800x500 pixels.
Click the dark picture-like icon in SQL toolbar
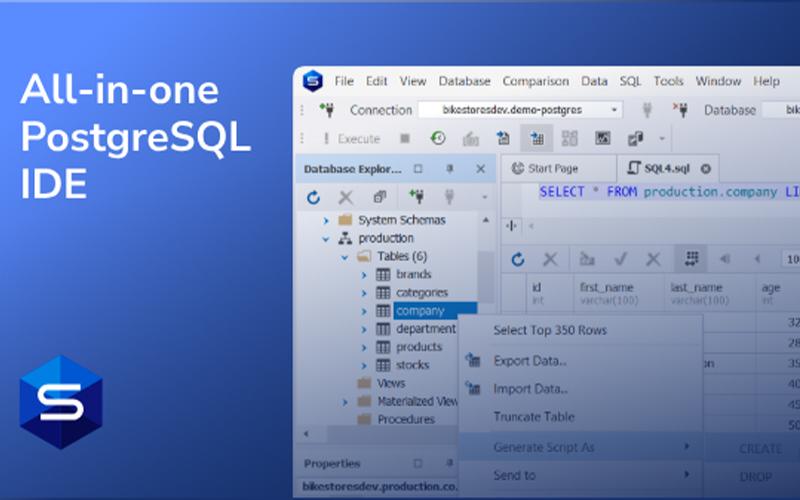[x=603, y=138]
